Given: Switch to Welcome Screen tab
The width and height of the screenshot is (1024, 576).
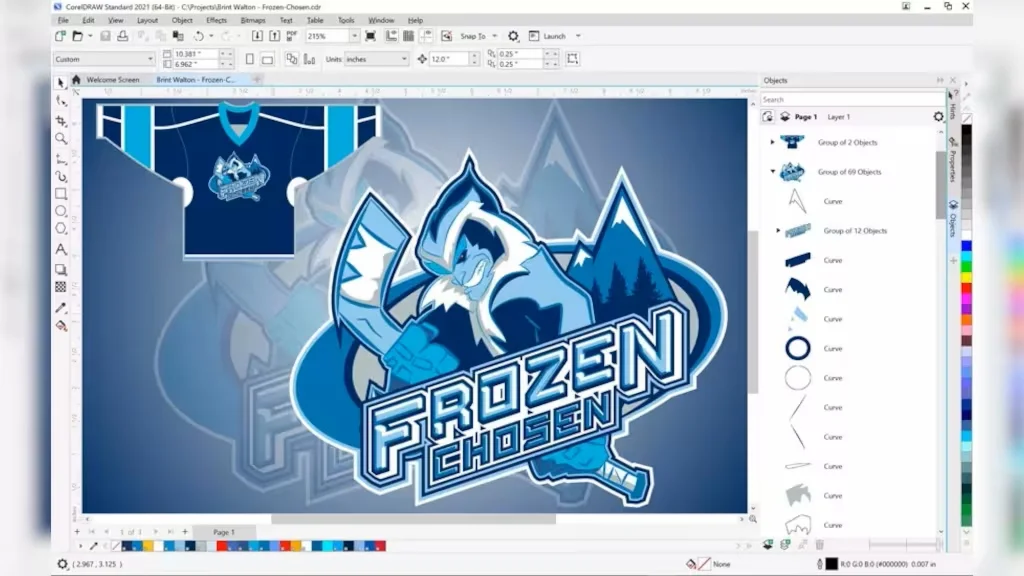Looking at the screenshot, I should pyautogui.click(x=113, y=80).
